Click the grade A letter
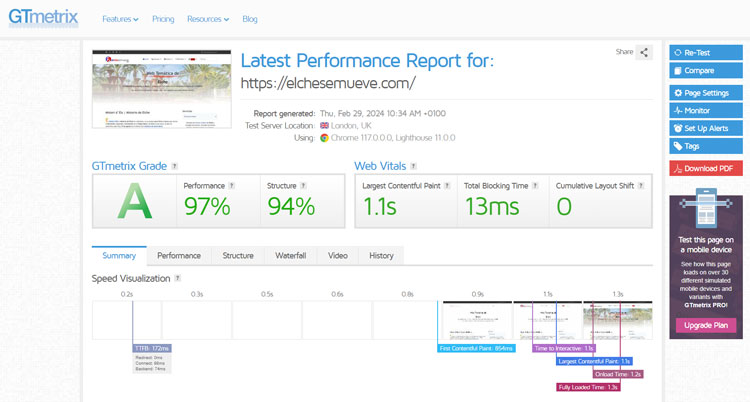This screenshot has height=402, width=750. 135,201
